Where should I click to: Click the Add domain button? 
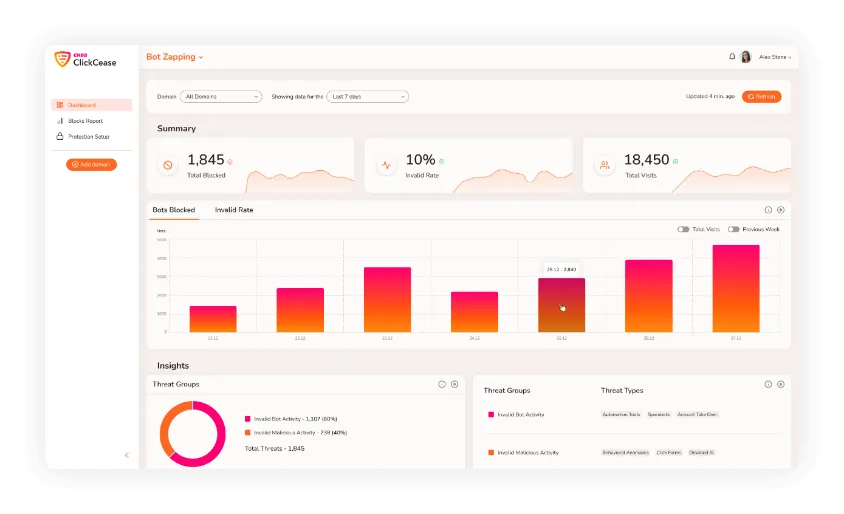click(92, 164)
